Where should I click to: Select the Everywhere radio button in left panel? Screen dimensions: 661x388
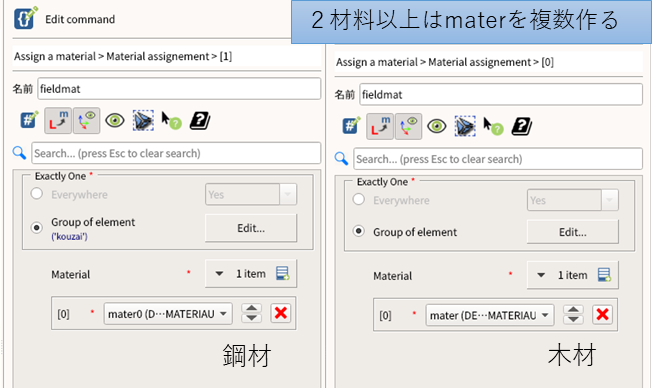37,194
